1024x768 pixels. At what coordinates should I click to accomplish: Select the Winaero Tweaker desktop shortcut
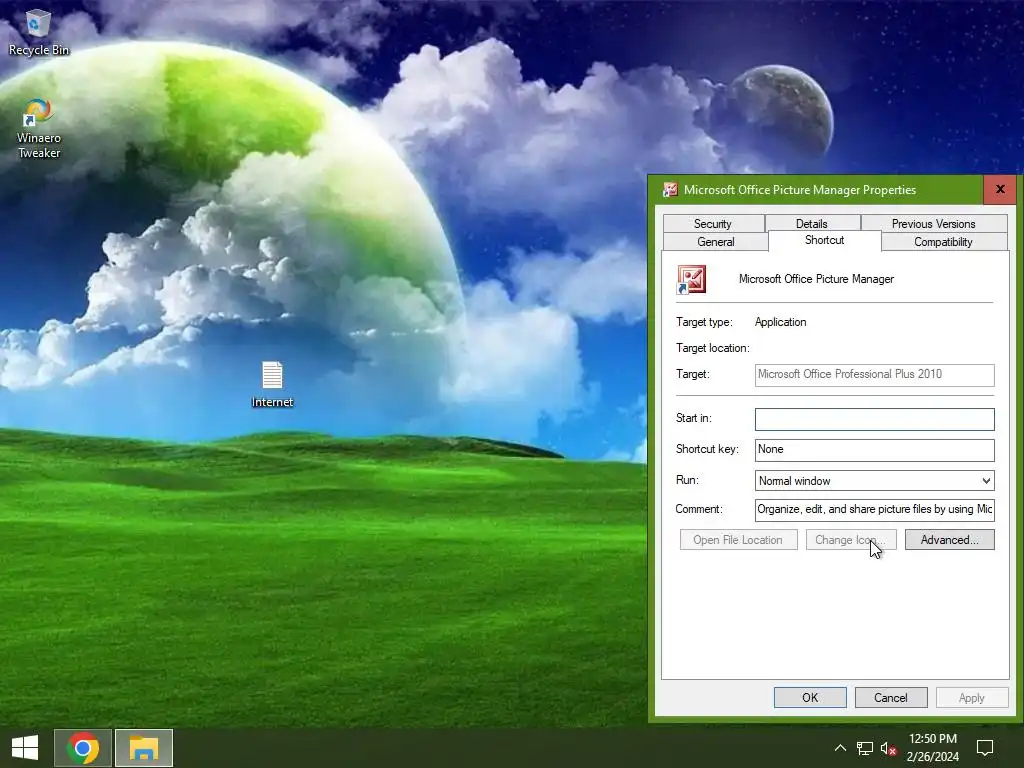(x=39, y=129)
